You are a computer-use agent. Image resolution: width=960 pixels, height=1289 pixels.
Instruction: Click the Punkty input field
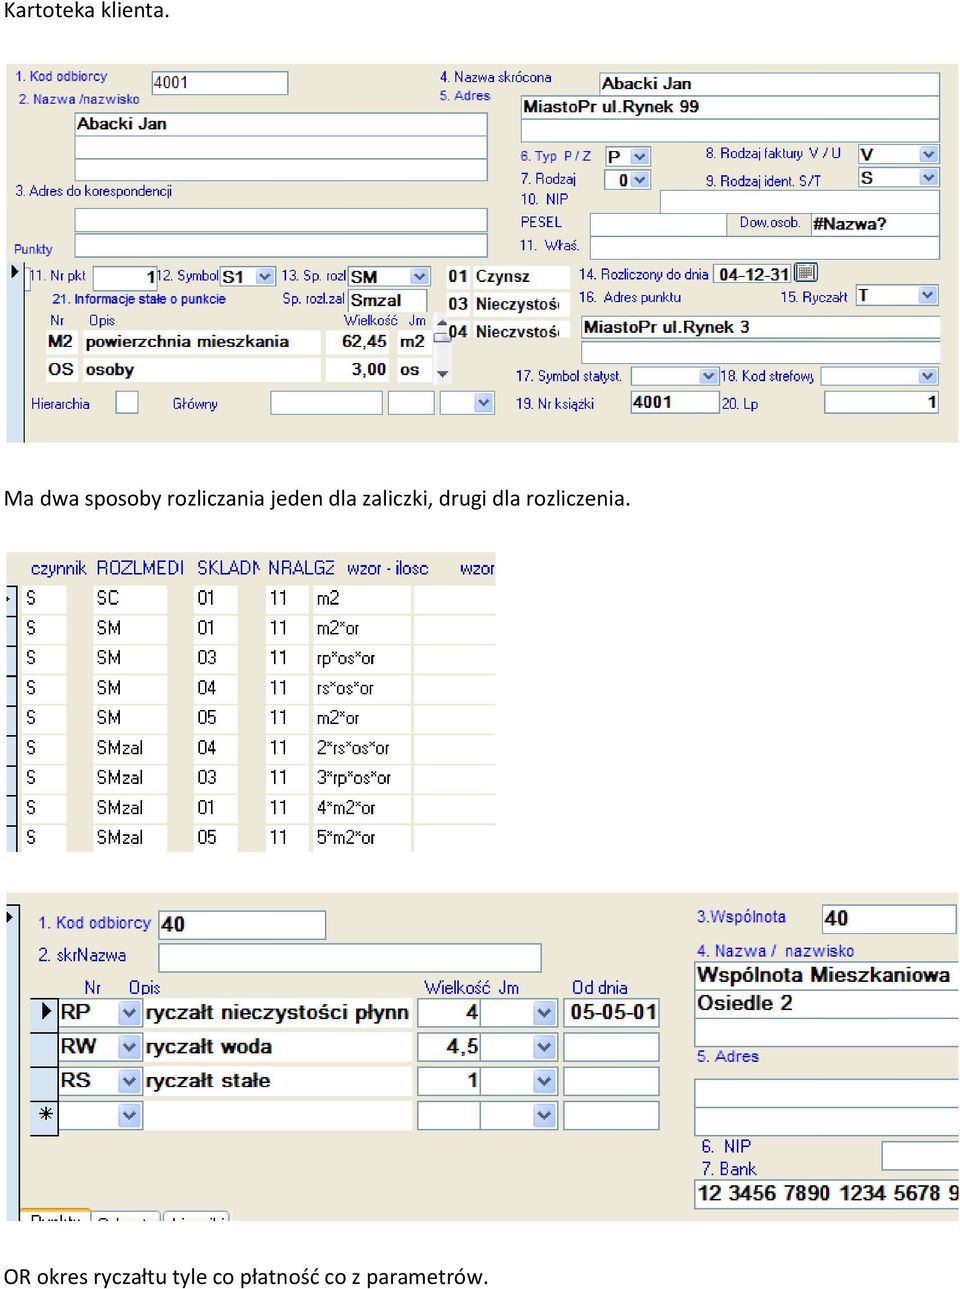point(281,245)
